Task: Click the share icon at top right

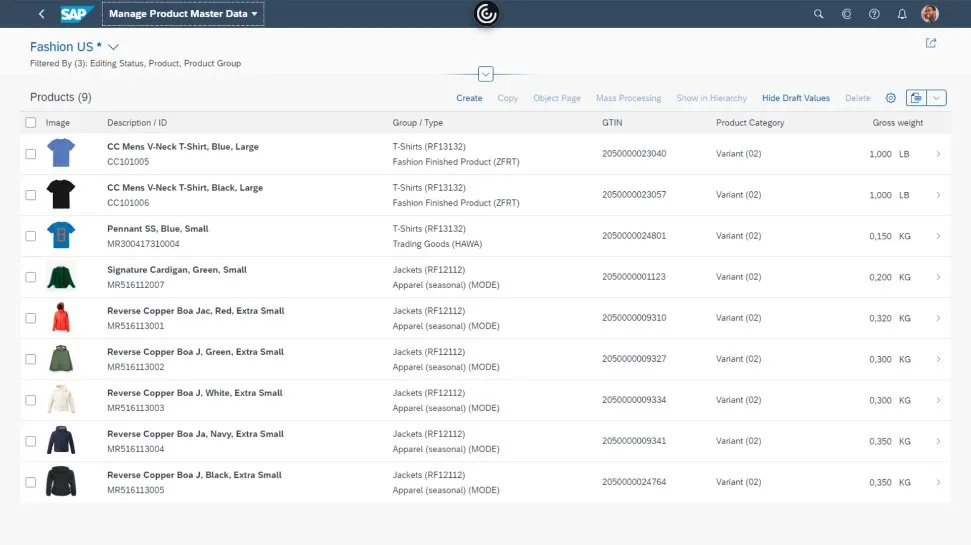Action: coord(931,43)
